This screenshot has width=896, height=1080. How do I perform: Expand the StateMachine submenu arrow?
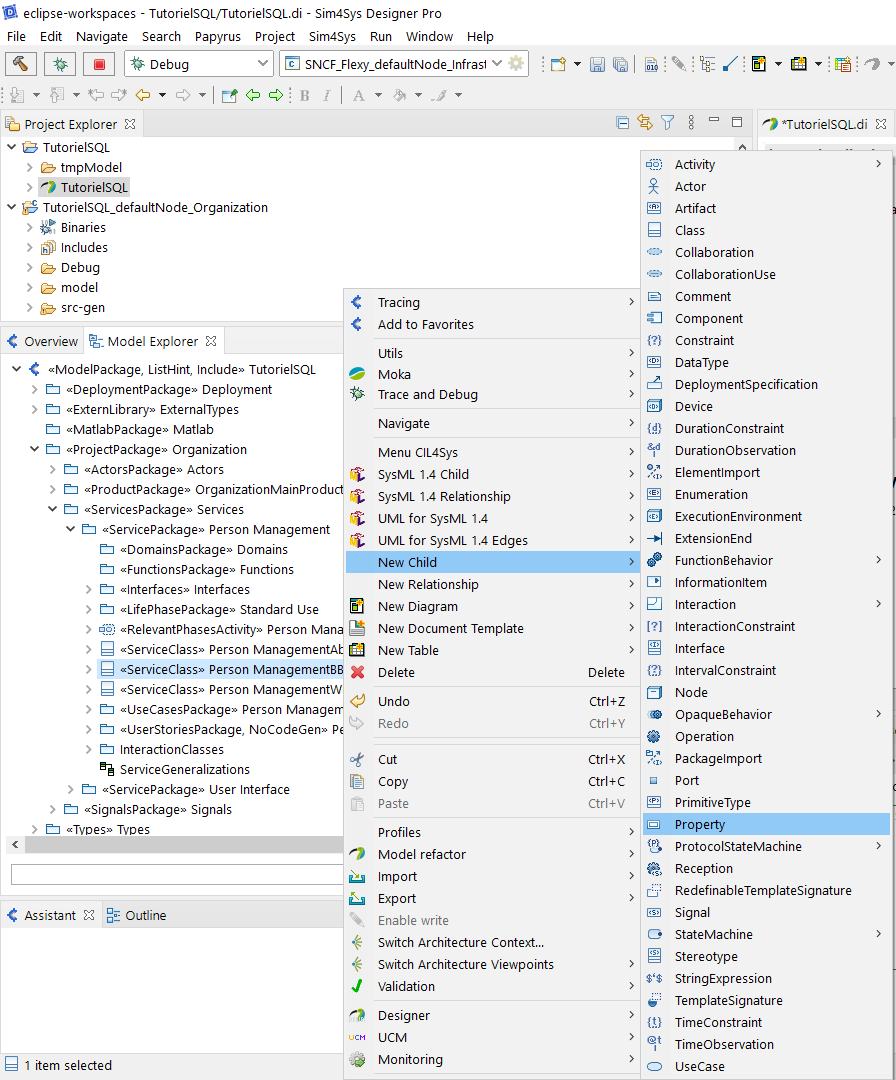tap(878, 934)
